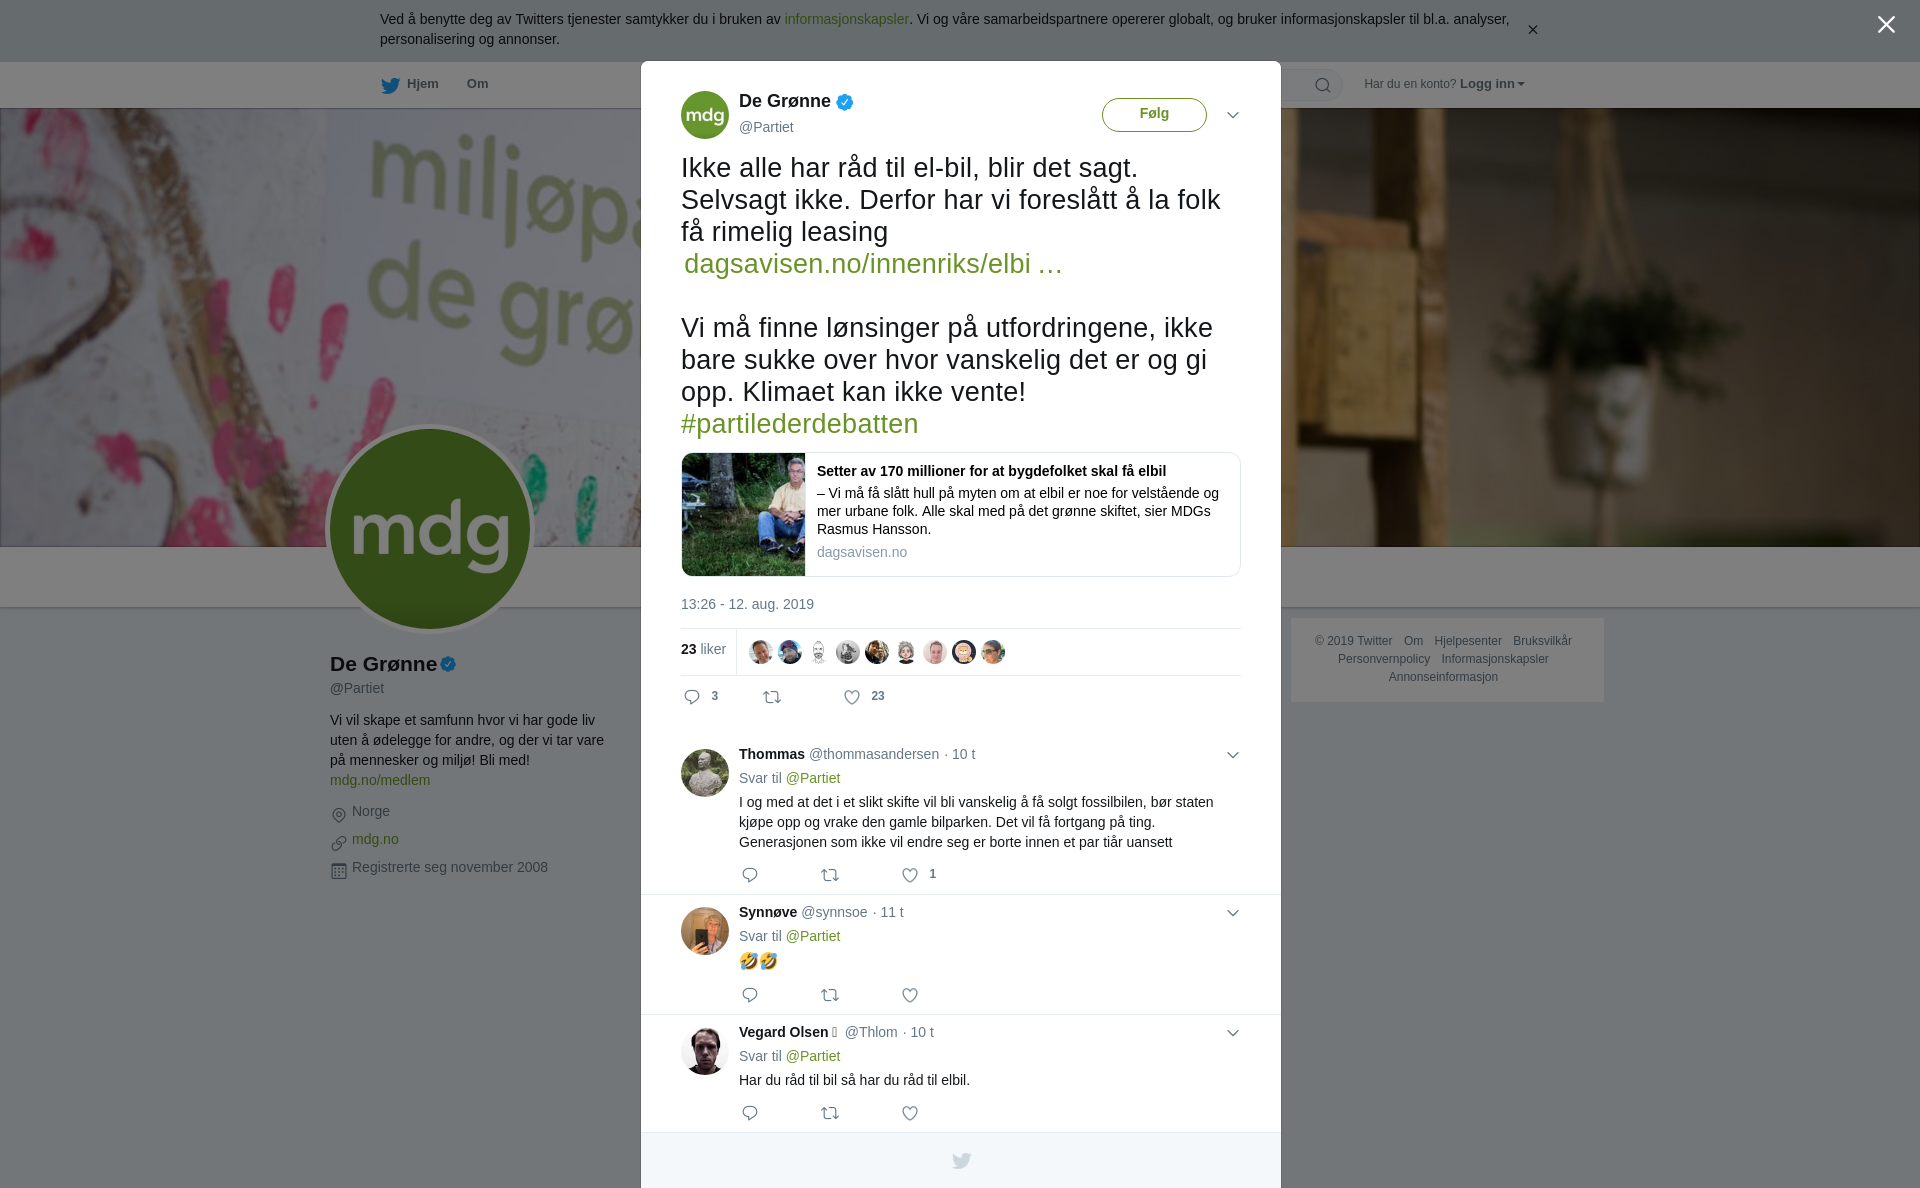Open the #partilederdebatten hashtag link

click(x=799, y=424)
